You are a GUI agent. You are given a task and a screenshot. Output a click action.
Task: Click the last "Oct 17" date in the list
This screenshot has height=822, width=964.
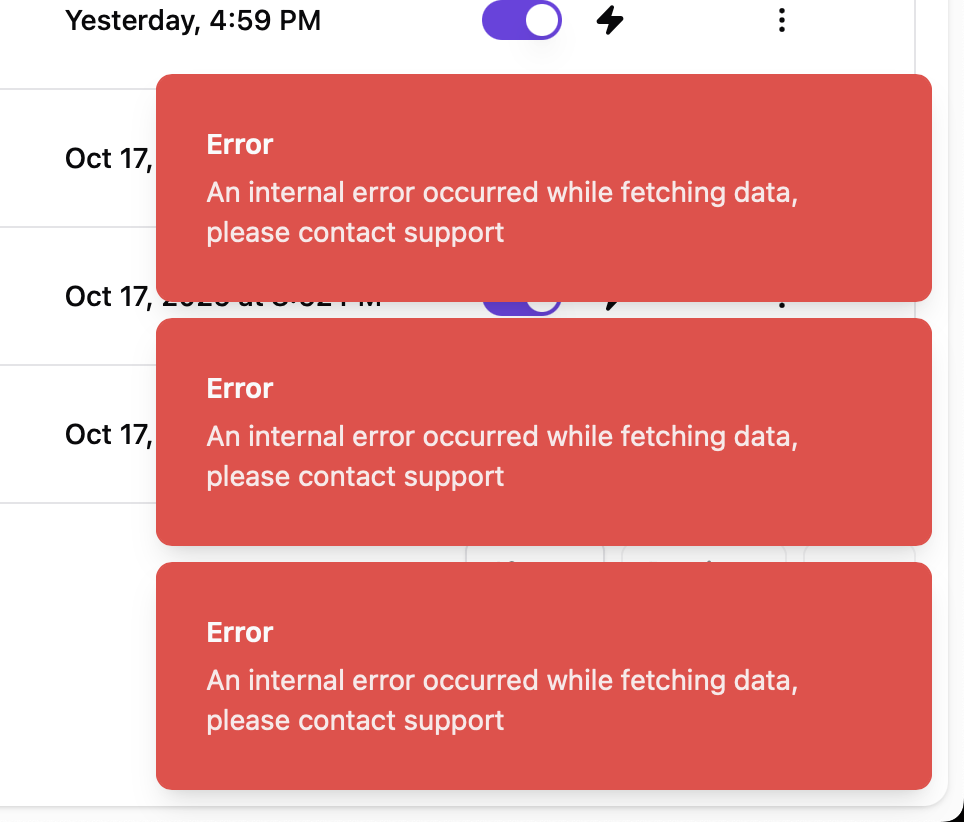pyautogui.click(x=107, y=434)
